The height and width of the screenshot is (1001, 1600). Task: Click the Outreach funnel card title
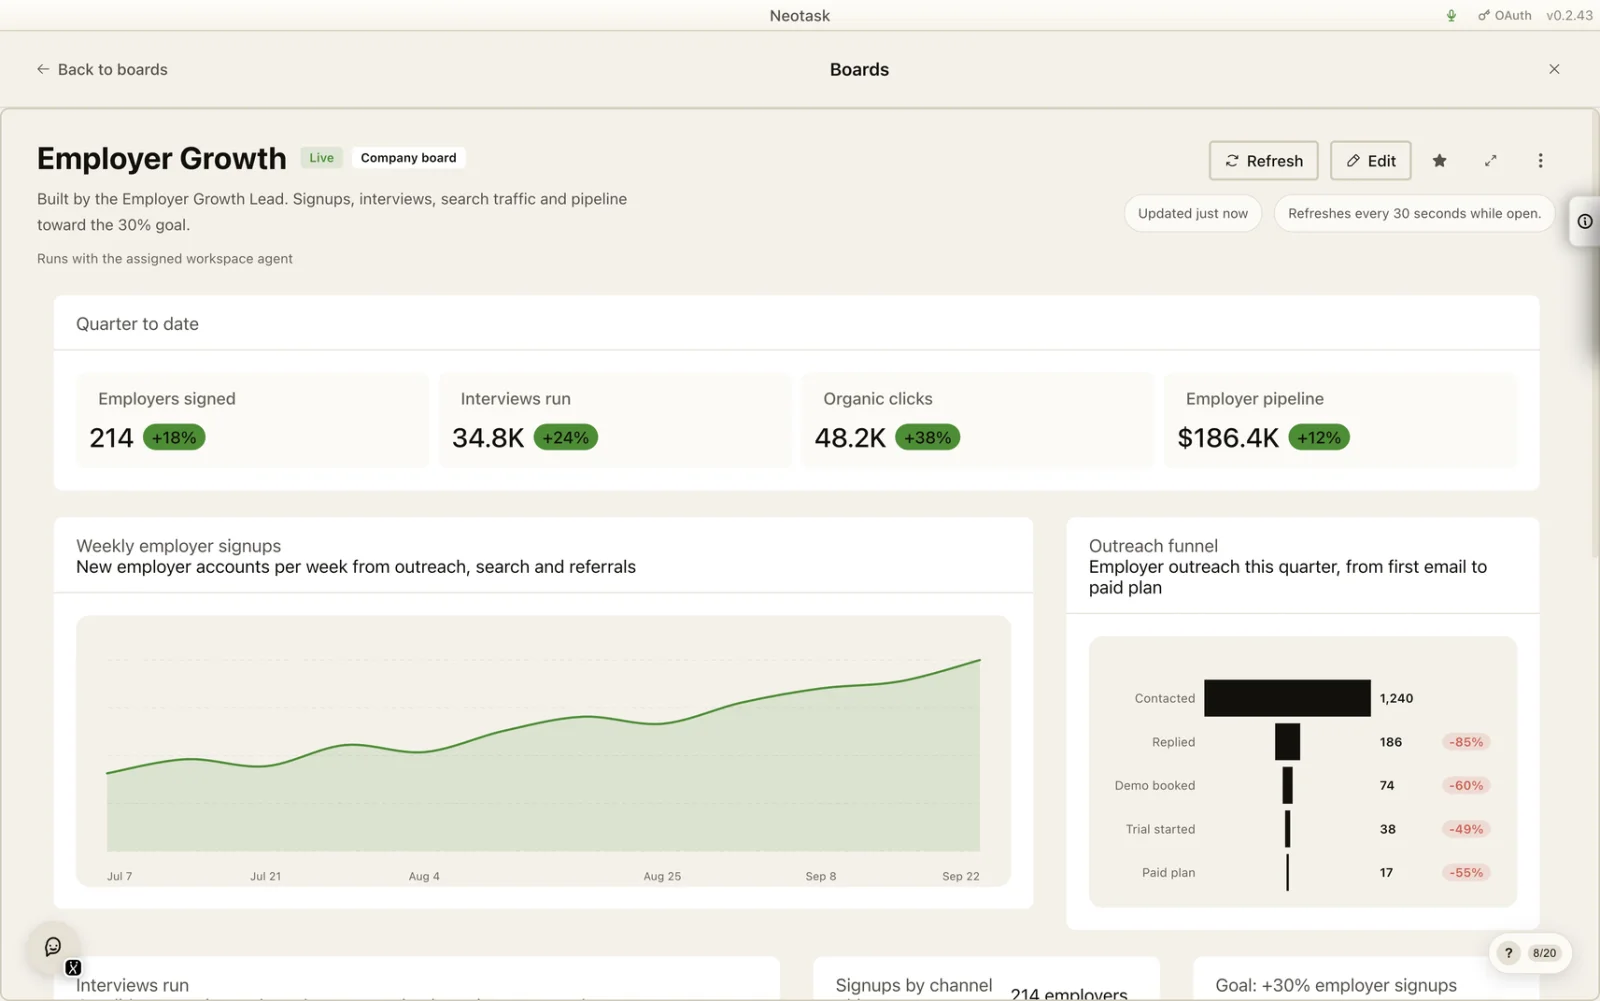point(1153,546)
